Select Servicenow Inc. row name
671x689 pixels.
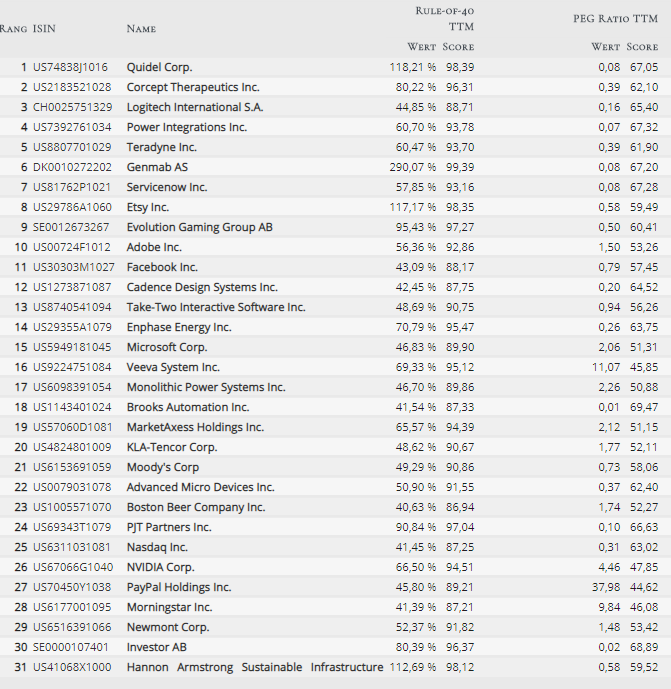[167, 187]
